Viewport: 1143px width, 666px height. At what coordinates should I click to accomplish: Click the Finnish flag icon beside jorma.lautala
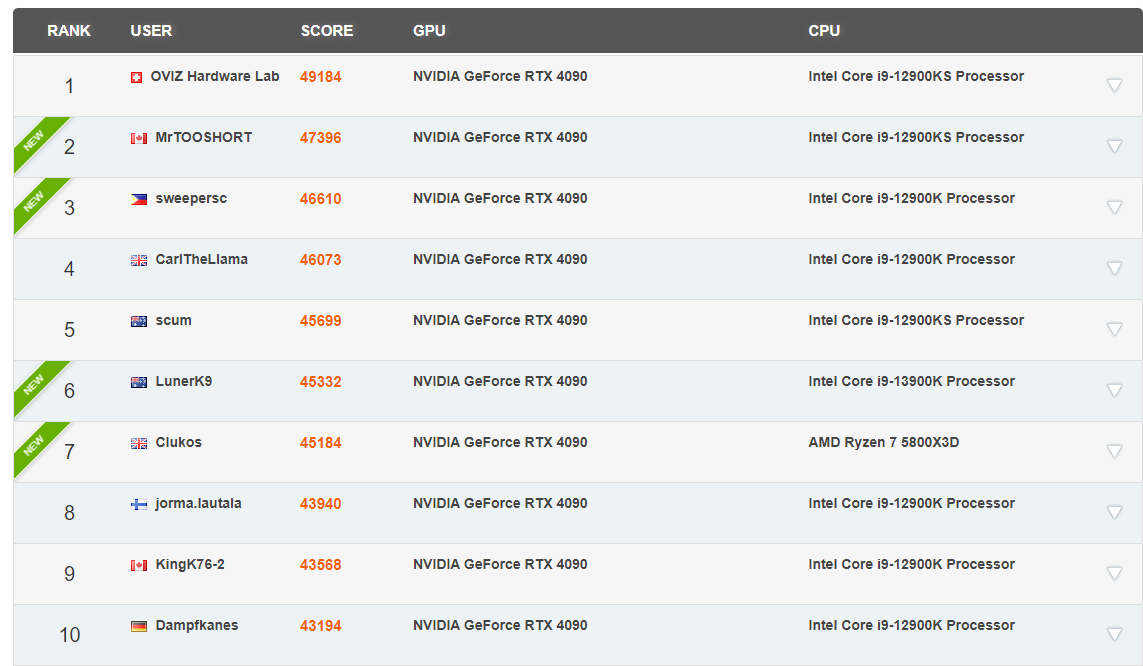click(x=139, y=504)
